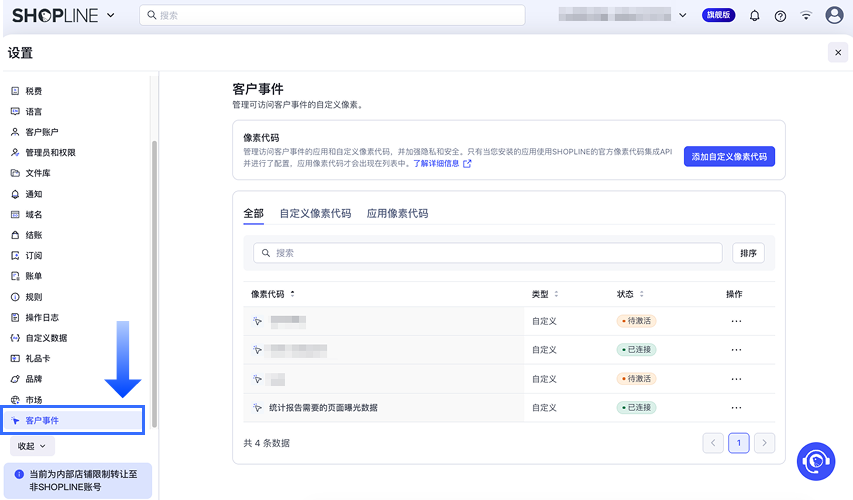
Task: Switch to 应用像素代码 tab
Action: pos(397,213)
